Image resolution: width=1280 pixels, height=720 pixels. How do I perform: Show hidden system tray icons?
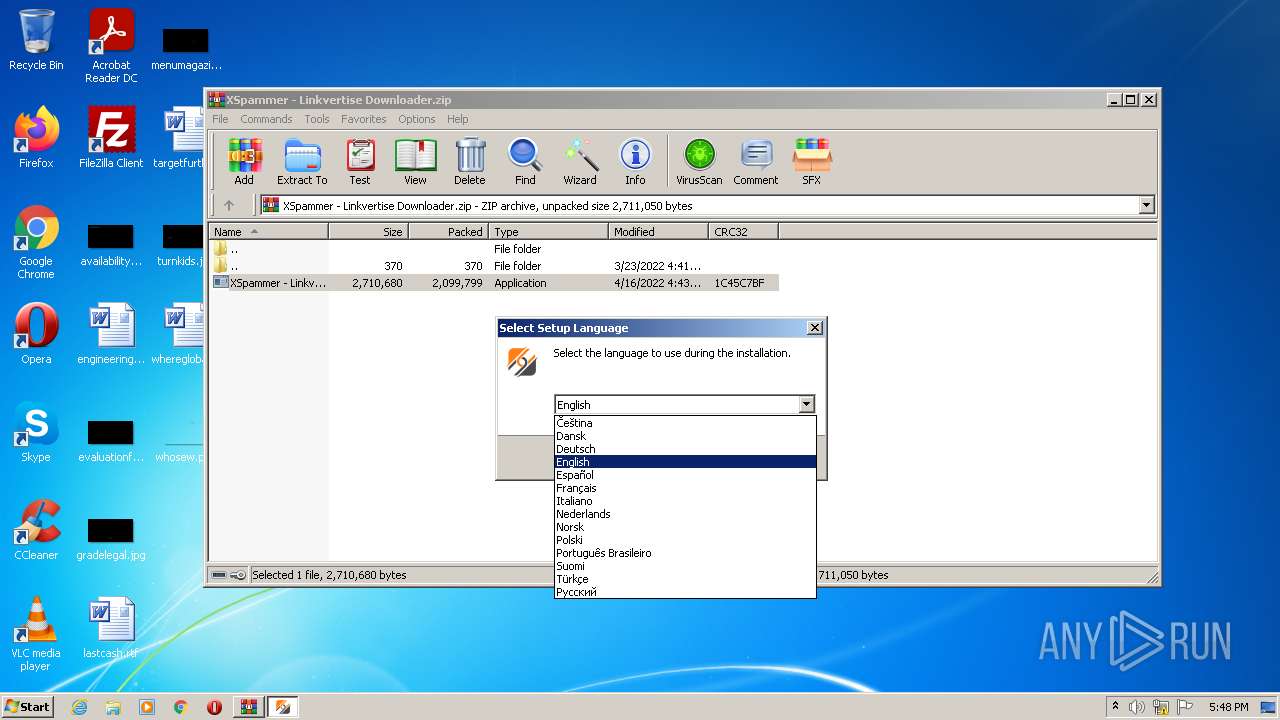1115,706
